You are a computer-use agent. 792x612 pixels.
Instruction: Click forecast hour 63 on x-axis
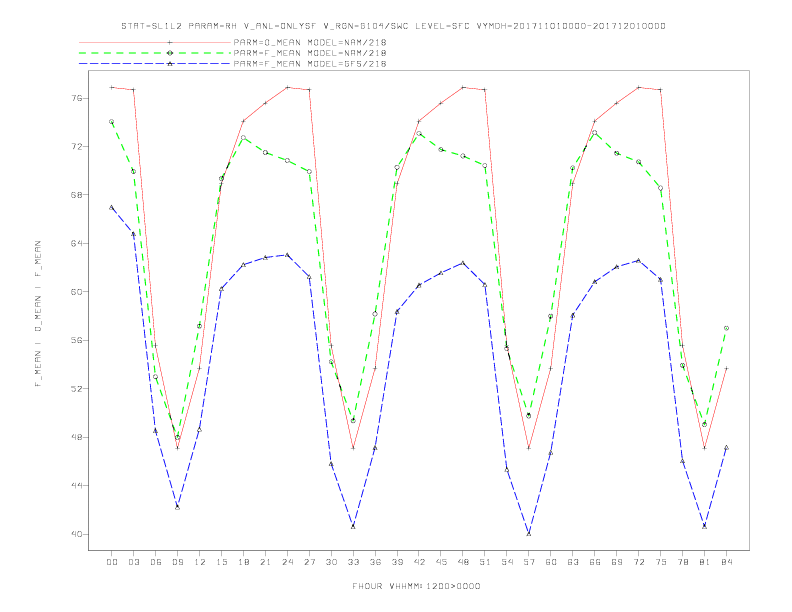pyautogui.click(x=573, y=562)
